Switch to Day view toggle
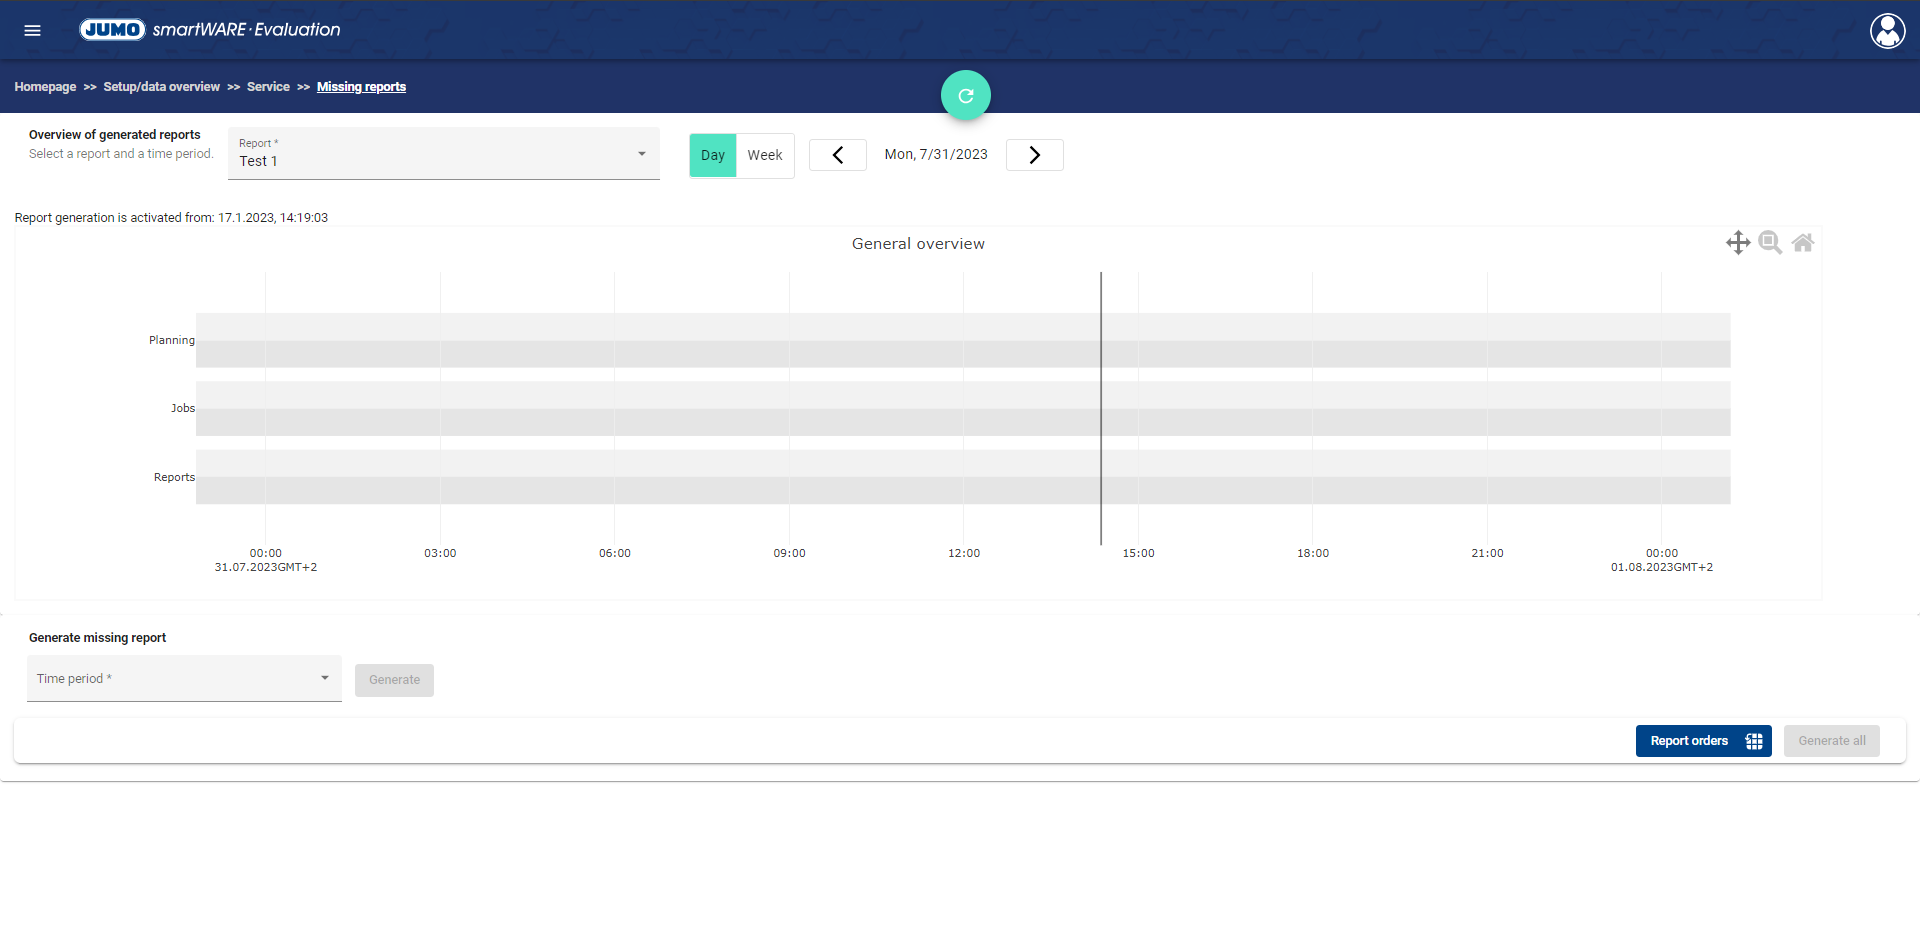 (712, 155)
